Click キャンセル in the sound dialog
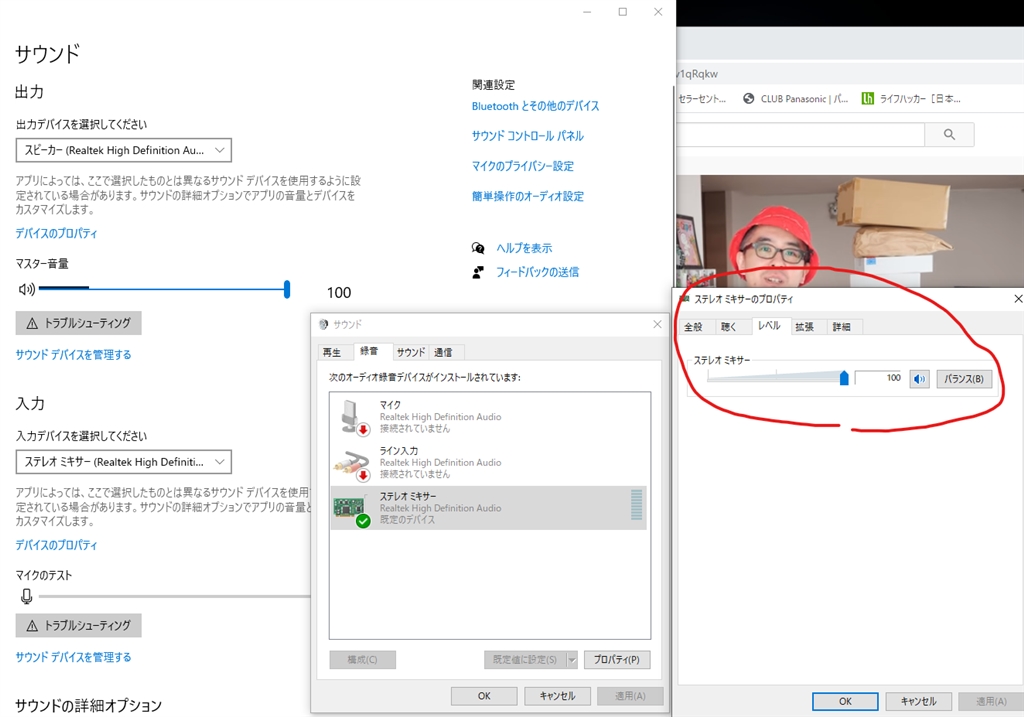The height and width of the screenshot is (717, 1024). [x=558, y=696]
